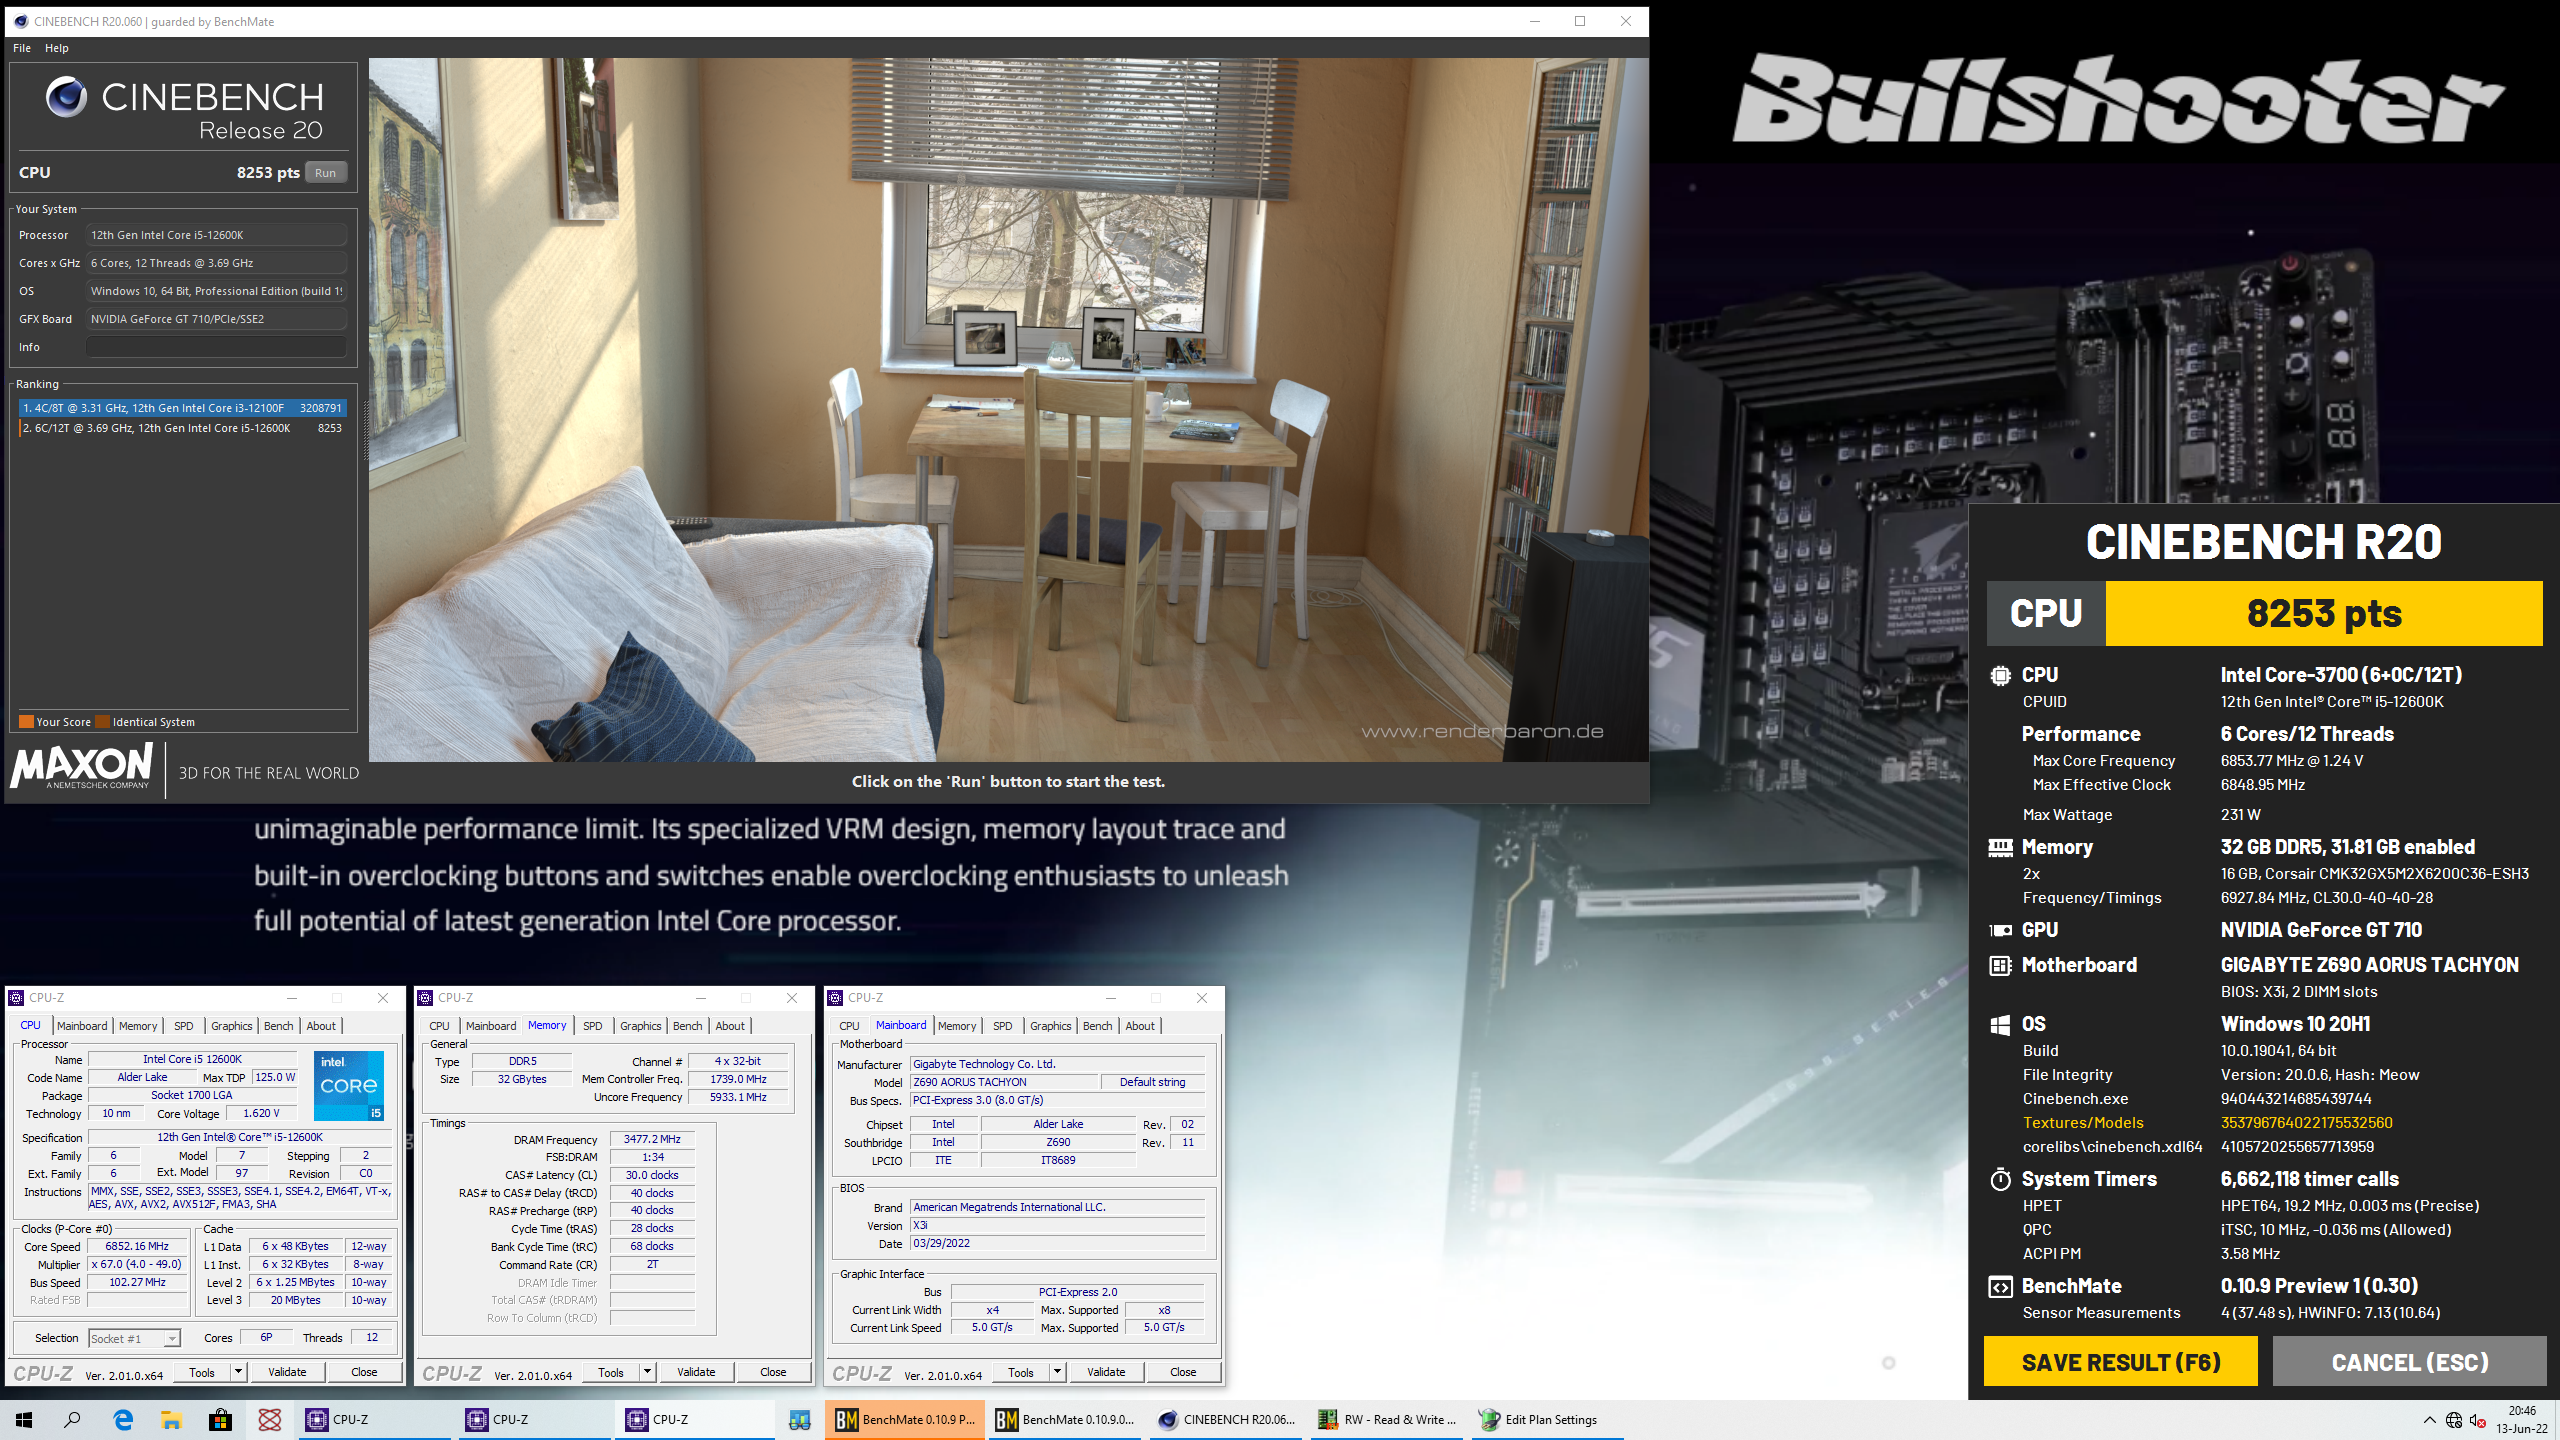Viewport: 2560px width, 1440px height.
Task: Click the Motherboard icon in BenchMate panel
Action: click(x=2000, y=965)
